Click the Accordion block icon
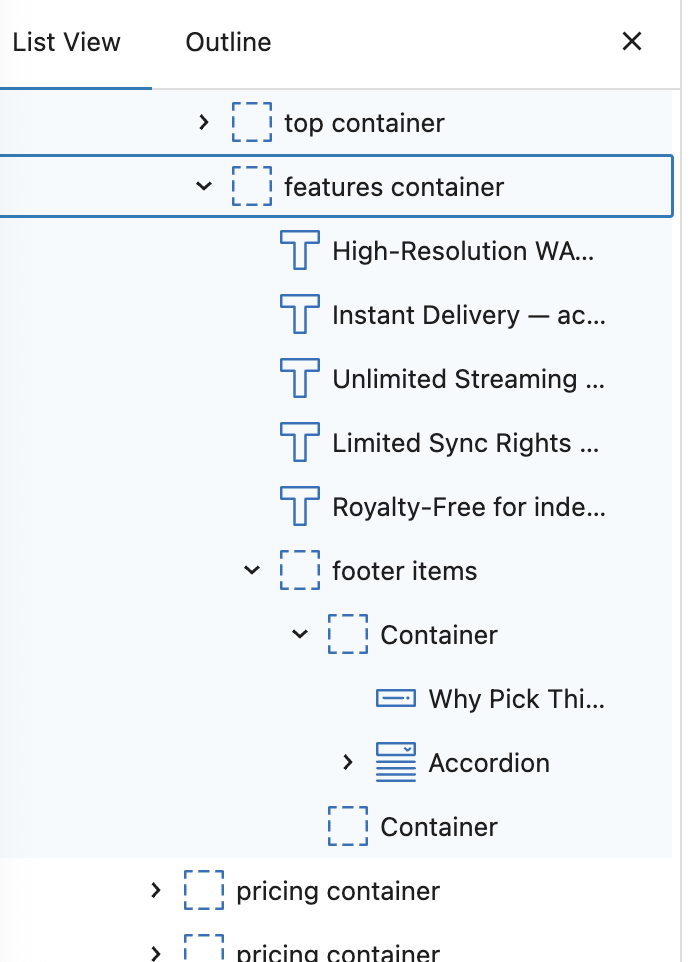Screen dimensions: 696x962 click(x=395, y=763)
